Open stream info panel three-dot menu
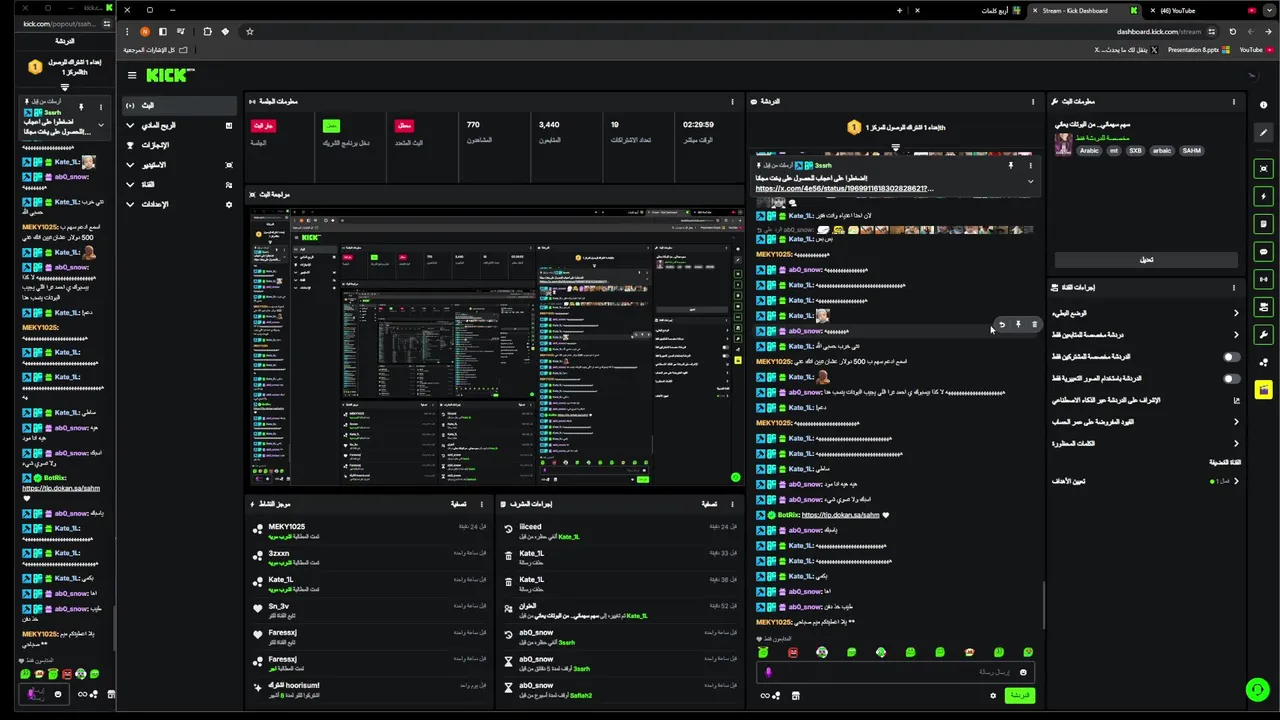The width and height of the screenshot is (1280, 720). (1233, 101)
